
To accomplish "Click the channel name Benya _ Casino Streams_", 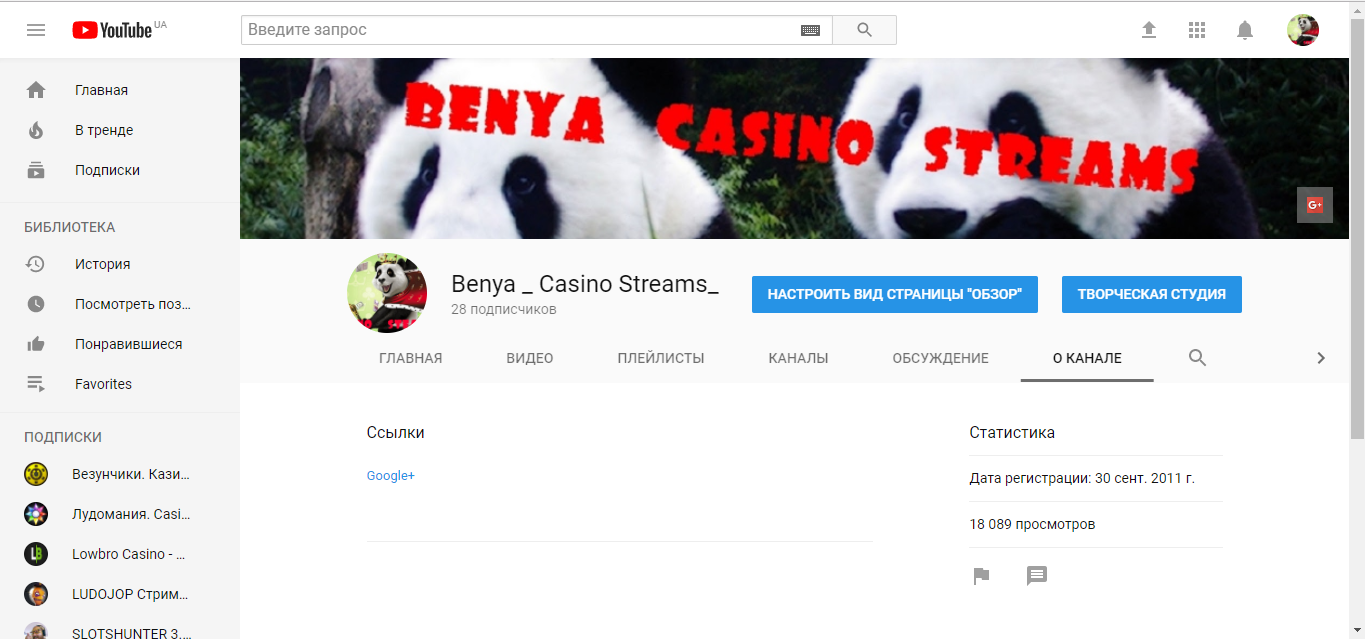I will point(585,284).
